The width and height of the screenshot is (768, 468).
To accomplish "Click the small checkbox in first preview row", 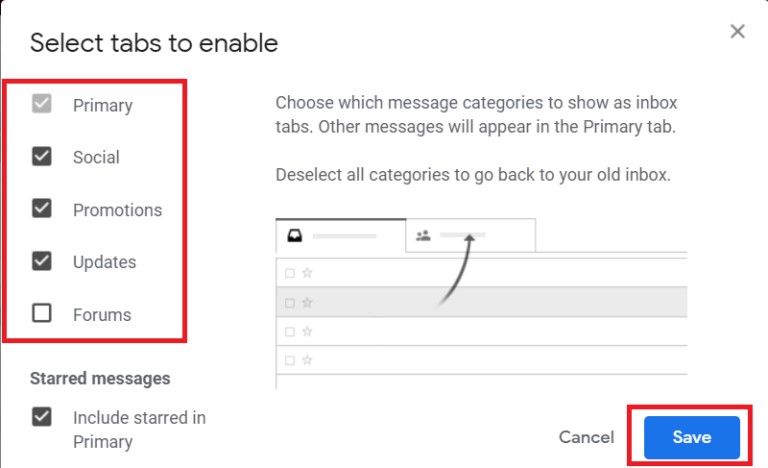I will pyautogui.click(x=290, y=272).
